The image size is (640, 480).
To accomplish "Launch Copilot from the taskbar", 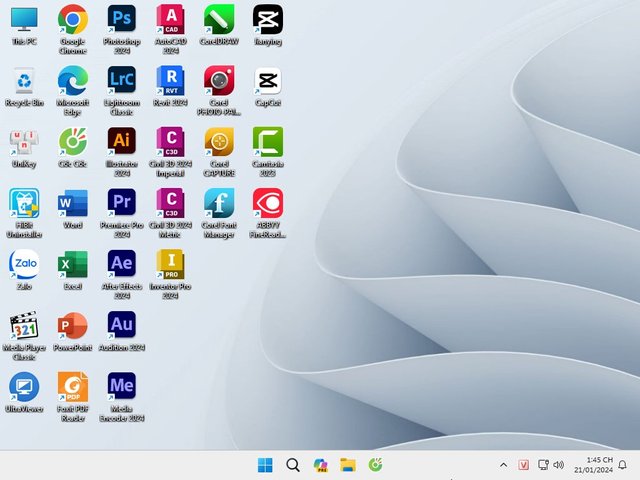I will [x=320, y=465].
